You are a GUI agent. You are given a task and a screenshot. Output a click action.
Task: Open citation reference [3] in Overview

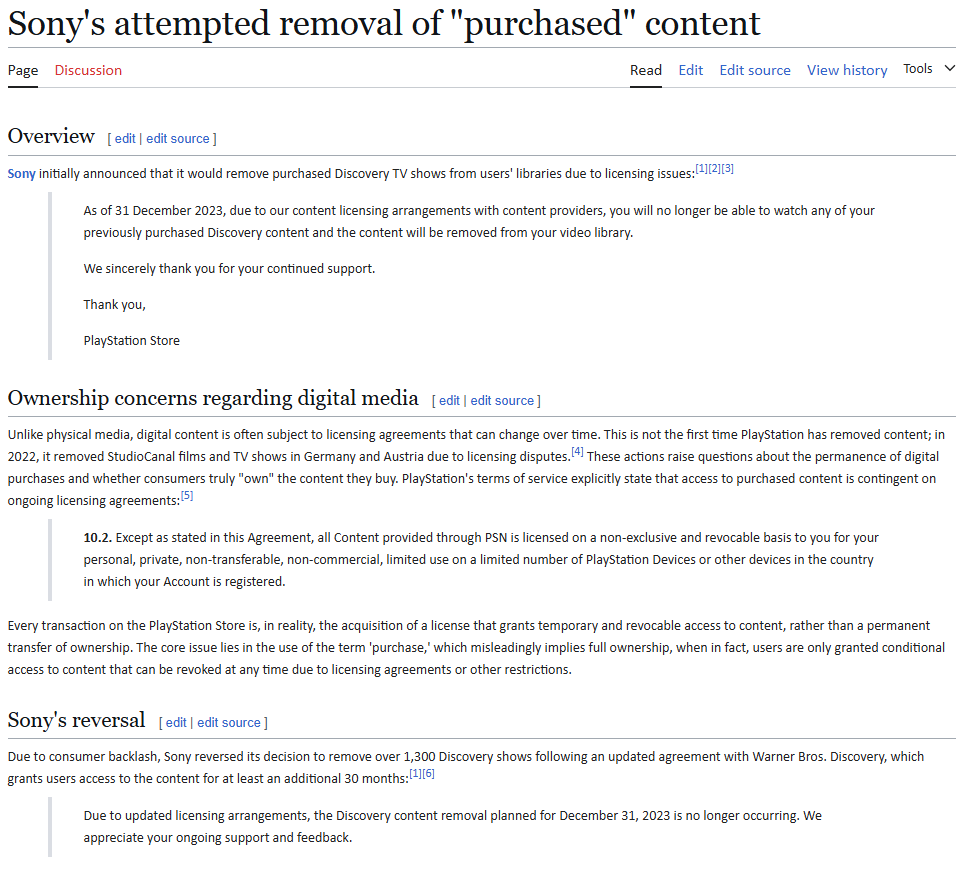click(x=727, y=169)
